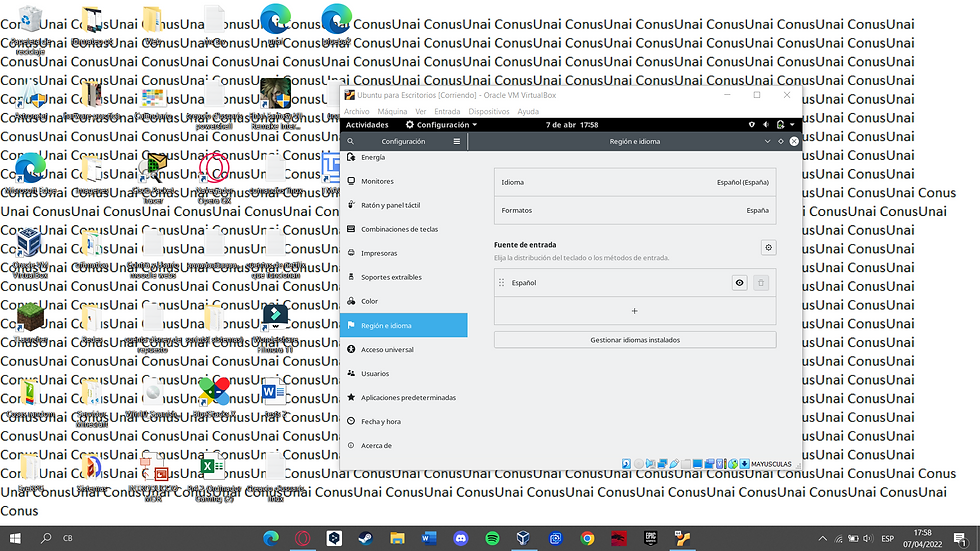The height and width of the screenshot is (551, 980).
Task: Open Color settings
Action: point(404,301)
